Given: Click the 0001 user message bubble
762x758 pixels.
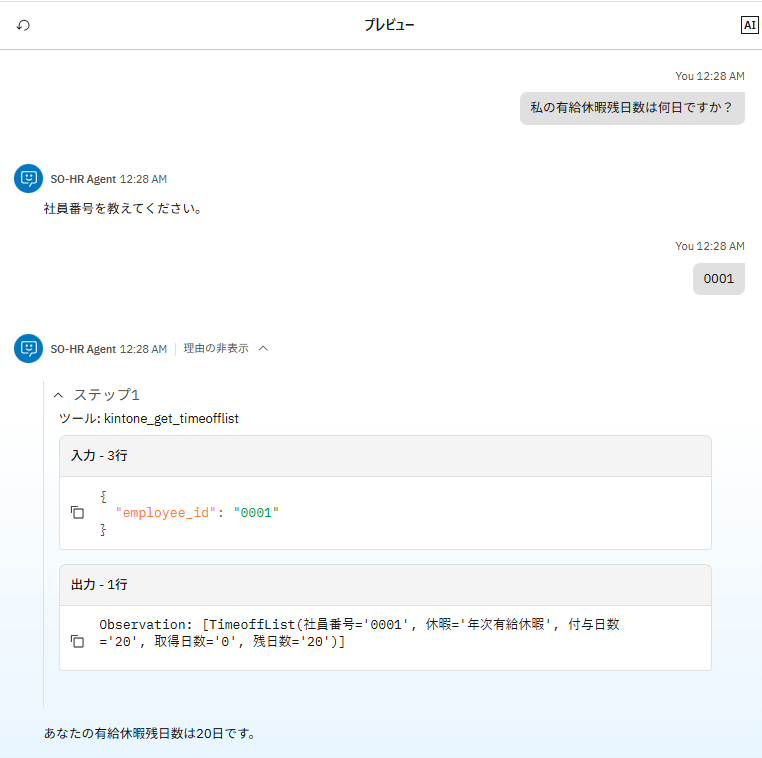Looking at the screenshot, I should (x=718, y=278).
